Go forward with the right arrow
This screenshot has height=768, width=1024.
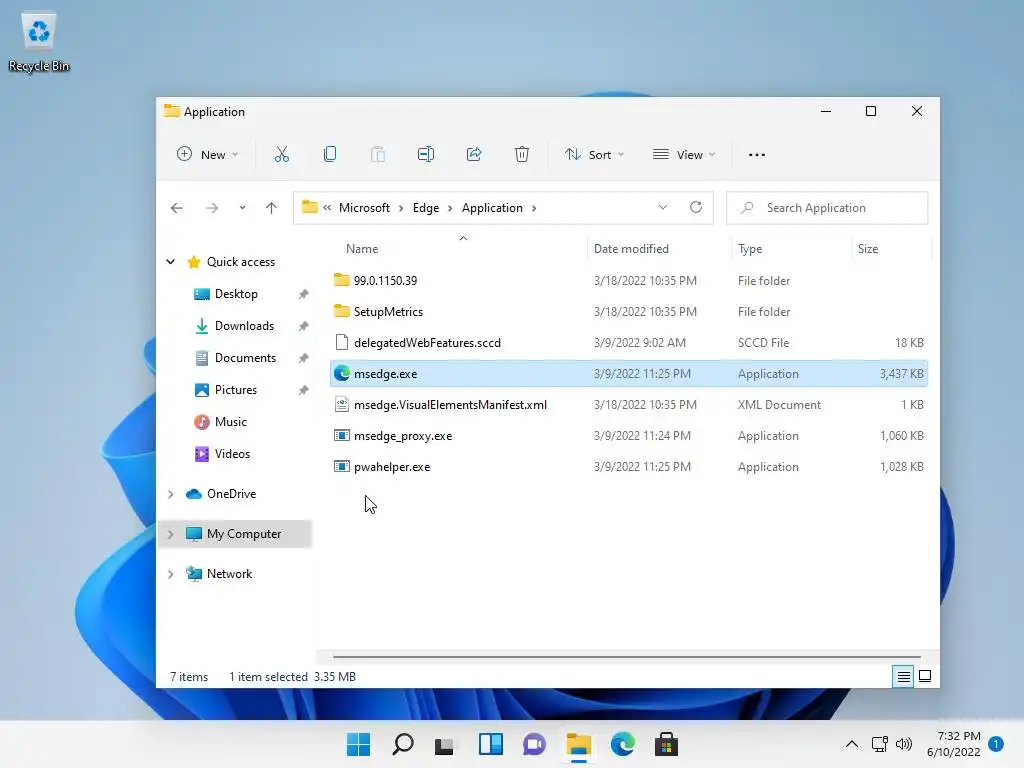click(212, 208)
